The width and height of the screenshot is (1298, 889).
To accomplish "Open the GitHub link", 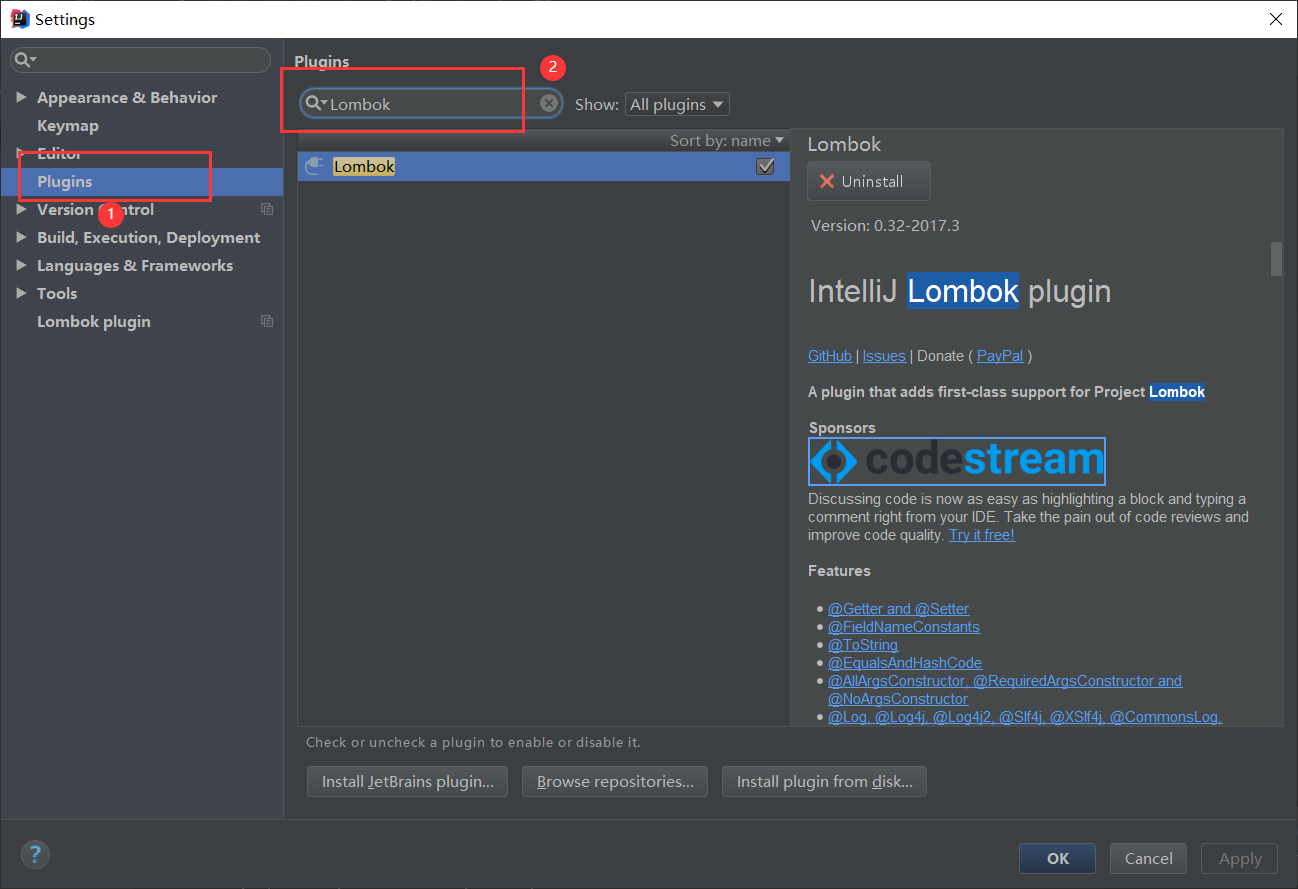I will pyautogui.click(x=830, y=356).
